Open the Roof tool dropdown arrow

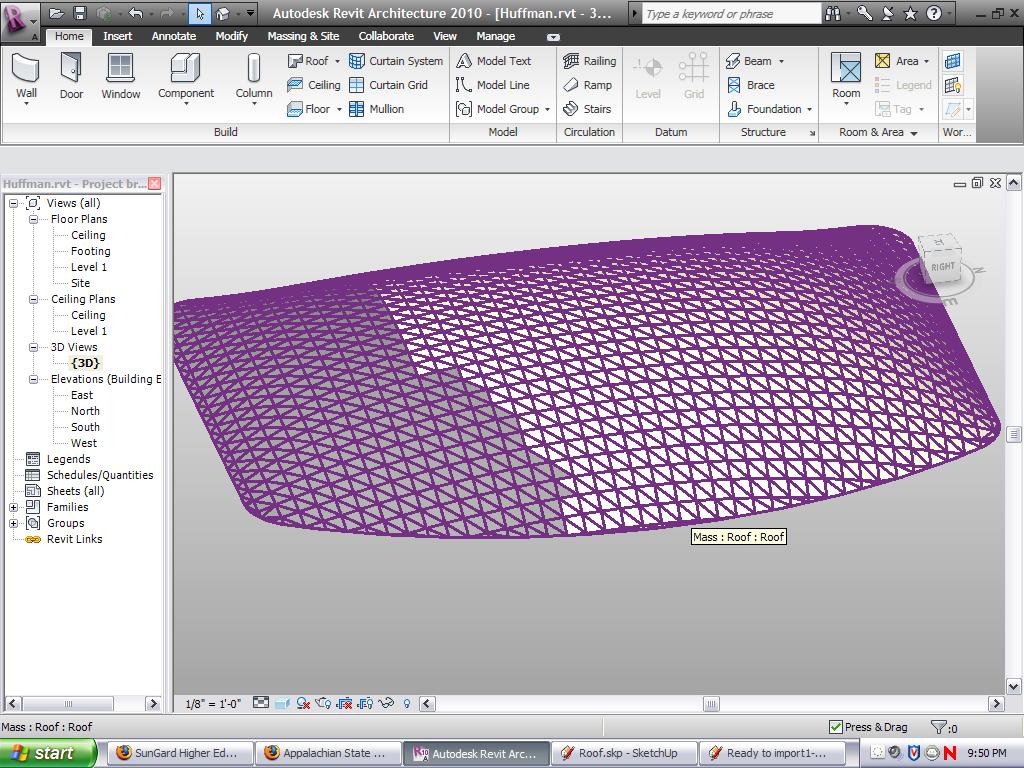tap(338, 61)
